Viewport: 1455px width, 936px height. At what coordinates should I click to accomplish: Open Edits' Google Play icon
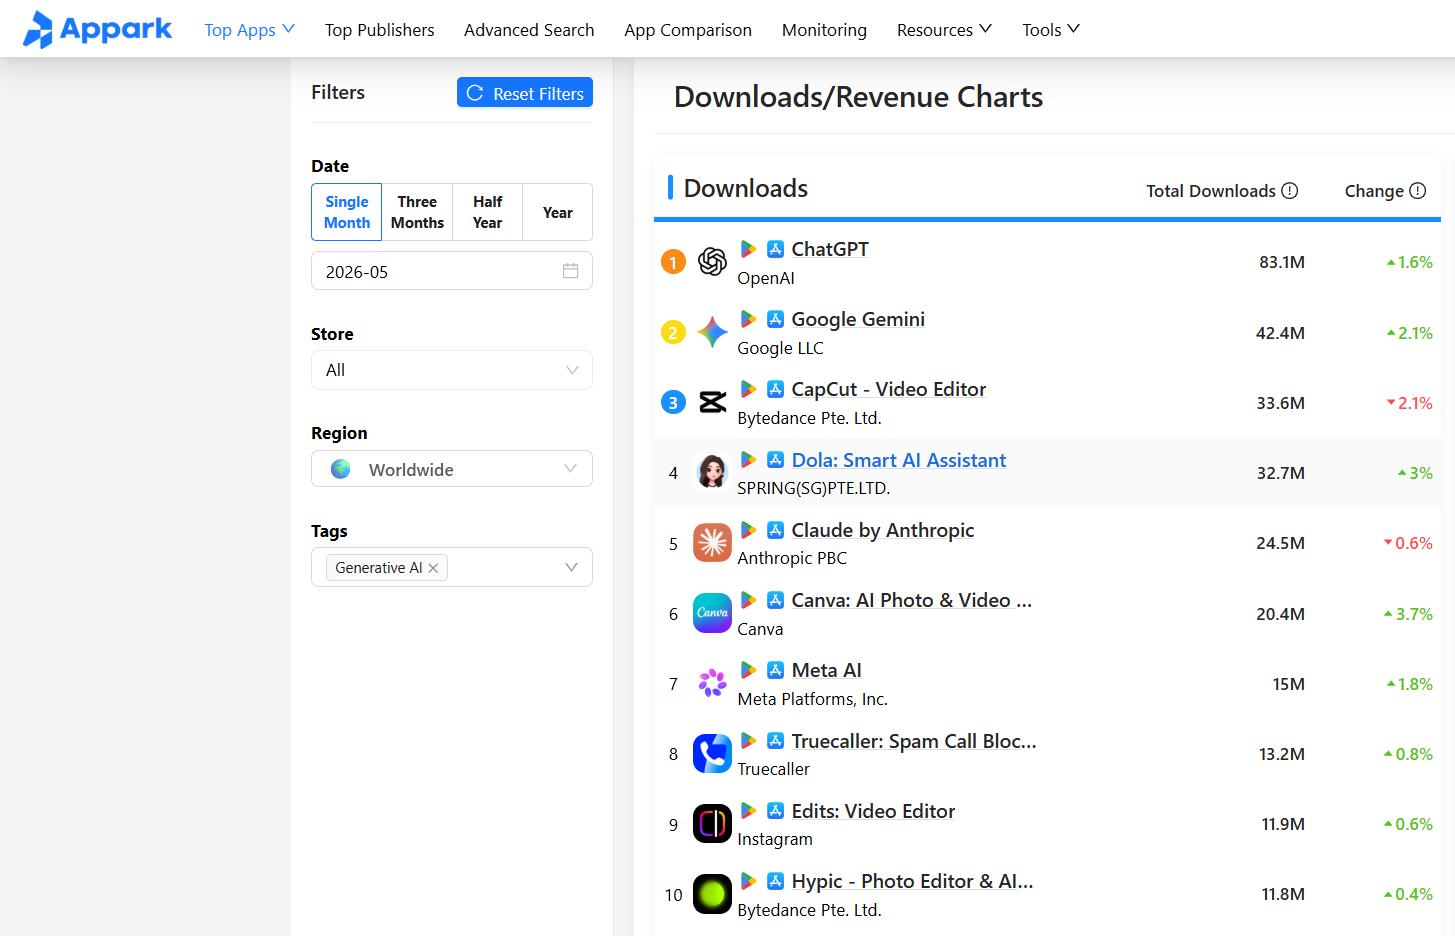748,811
